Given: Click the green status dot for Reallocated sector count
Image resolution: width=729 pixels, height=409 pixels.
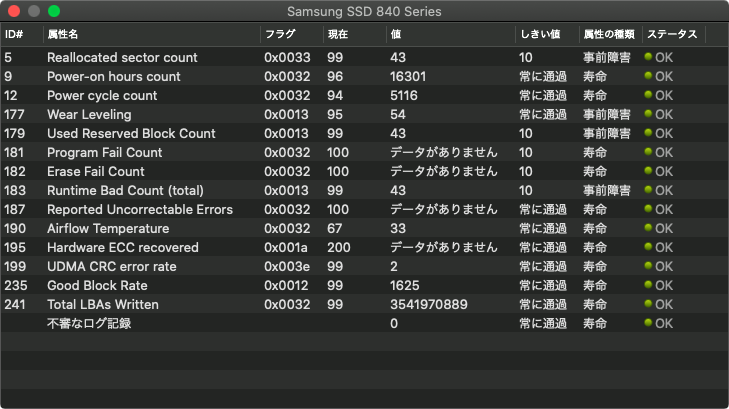Looking at the screenshot, I should (648, 58).
